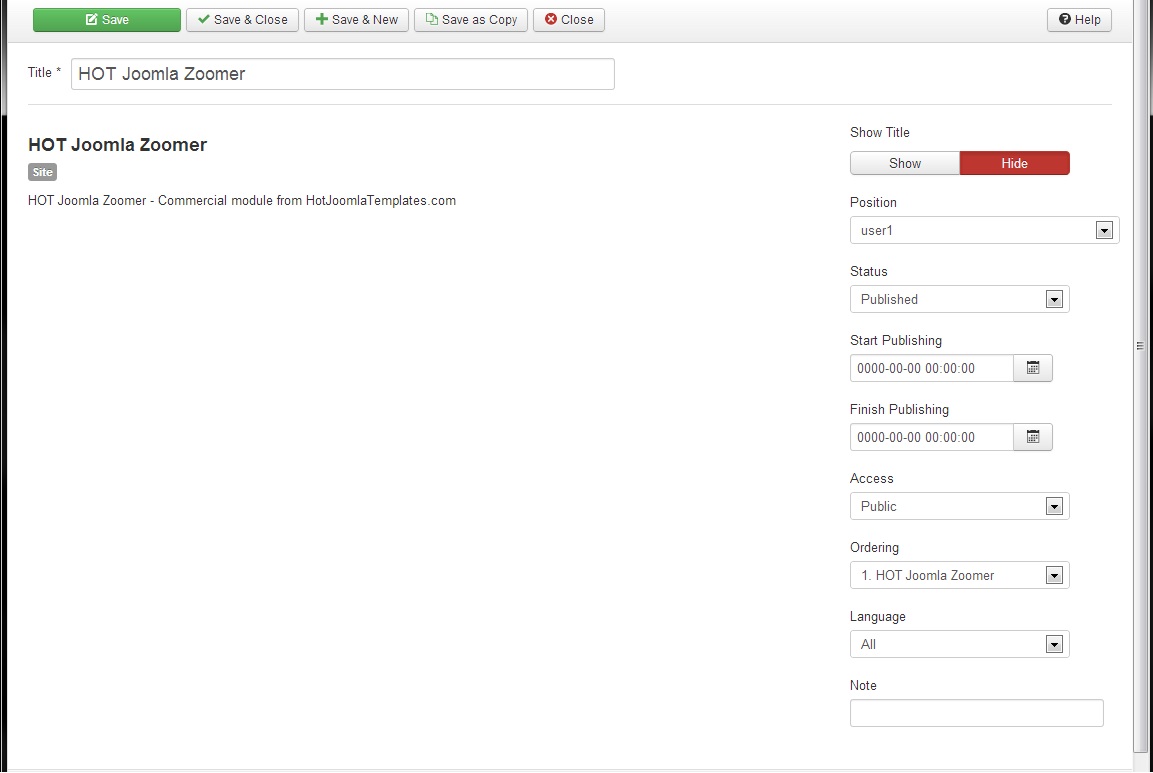Open the Status dropdown showing Published
The height and width of the screenshot is (773, 1153).
(x=960, y=299)
